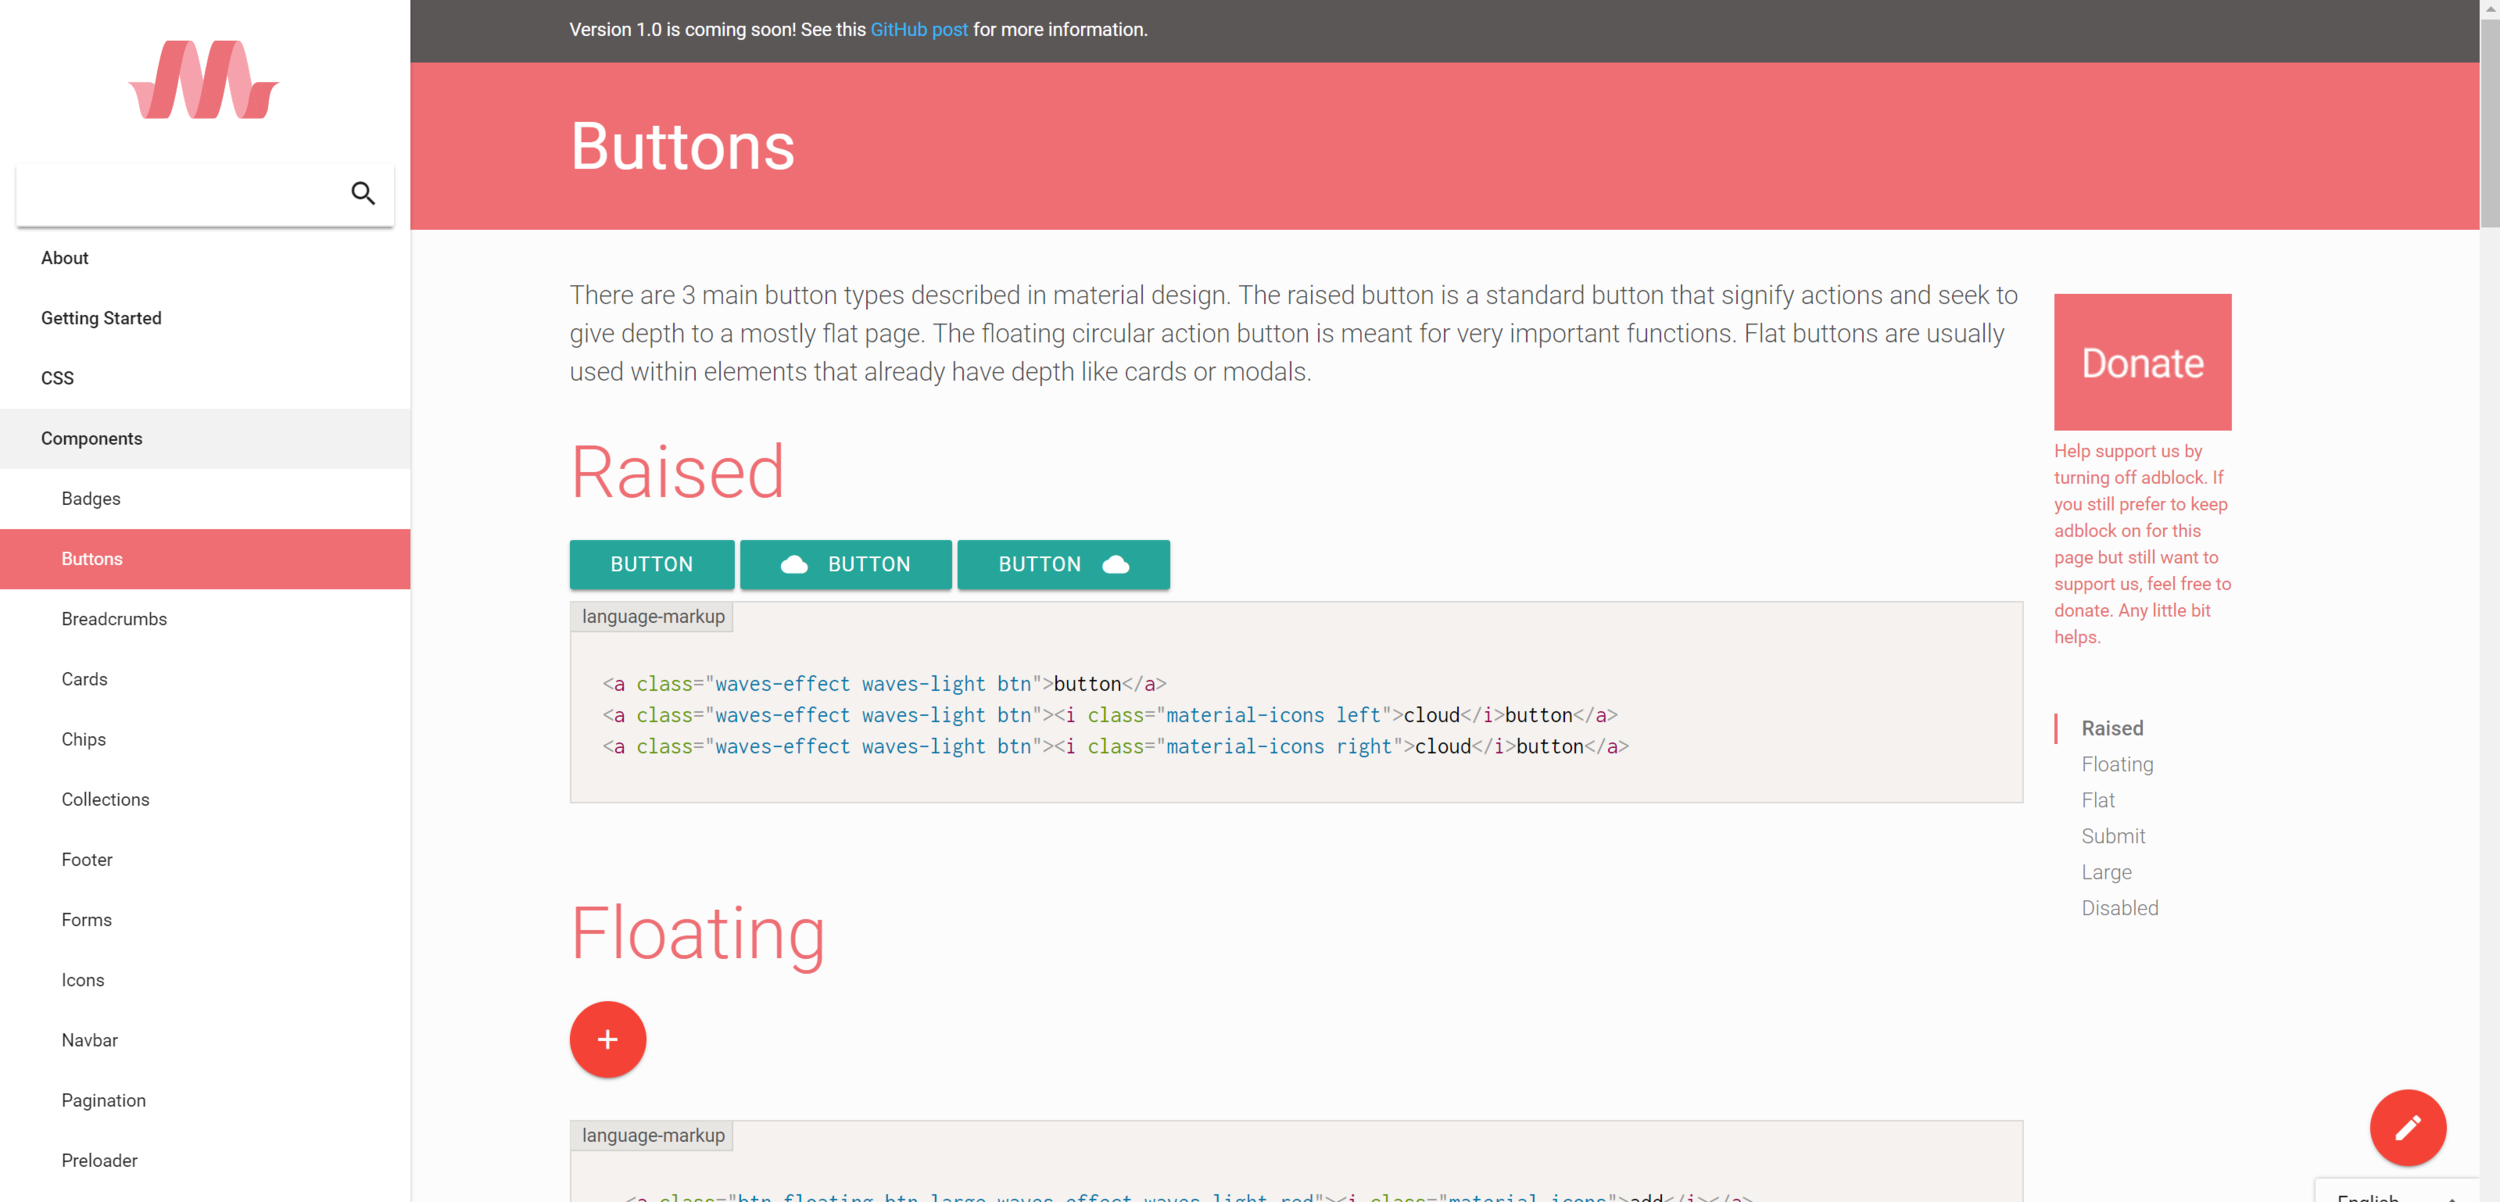Collapse the Components sidebar section
Image resolution: width=2500 pixels, height=1202 pixels.
tap(92, 438)
